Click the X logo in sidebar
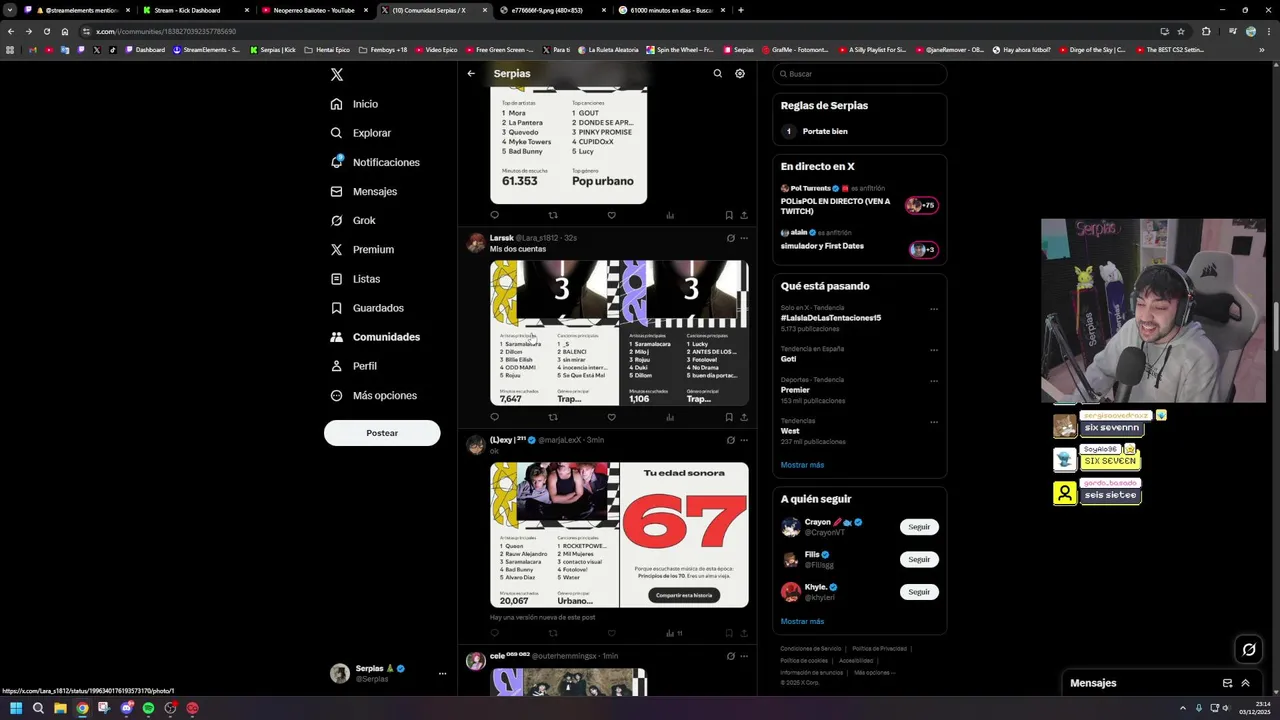Screen dimensions: 1280x720 coord(337,75)
